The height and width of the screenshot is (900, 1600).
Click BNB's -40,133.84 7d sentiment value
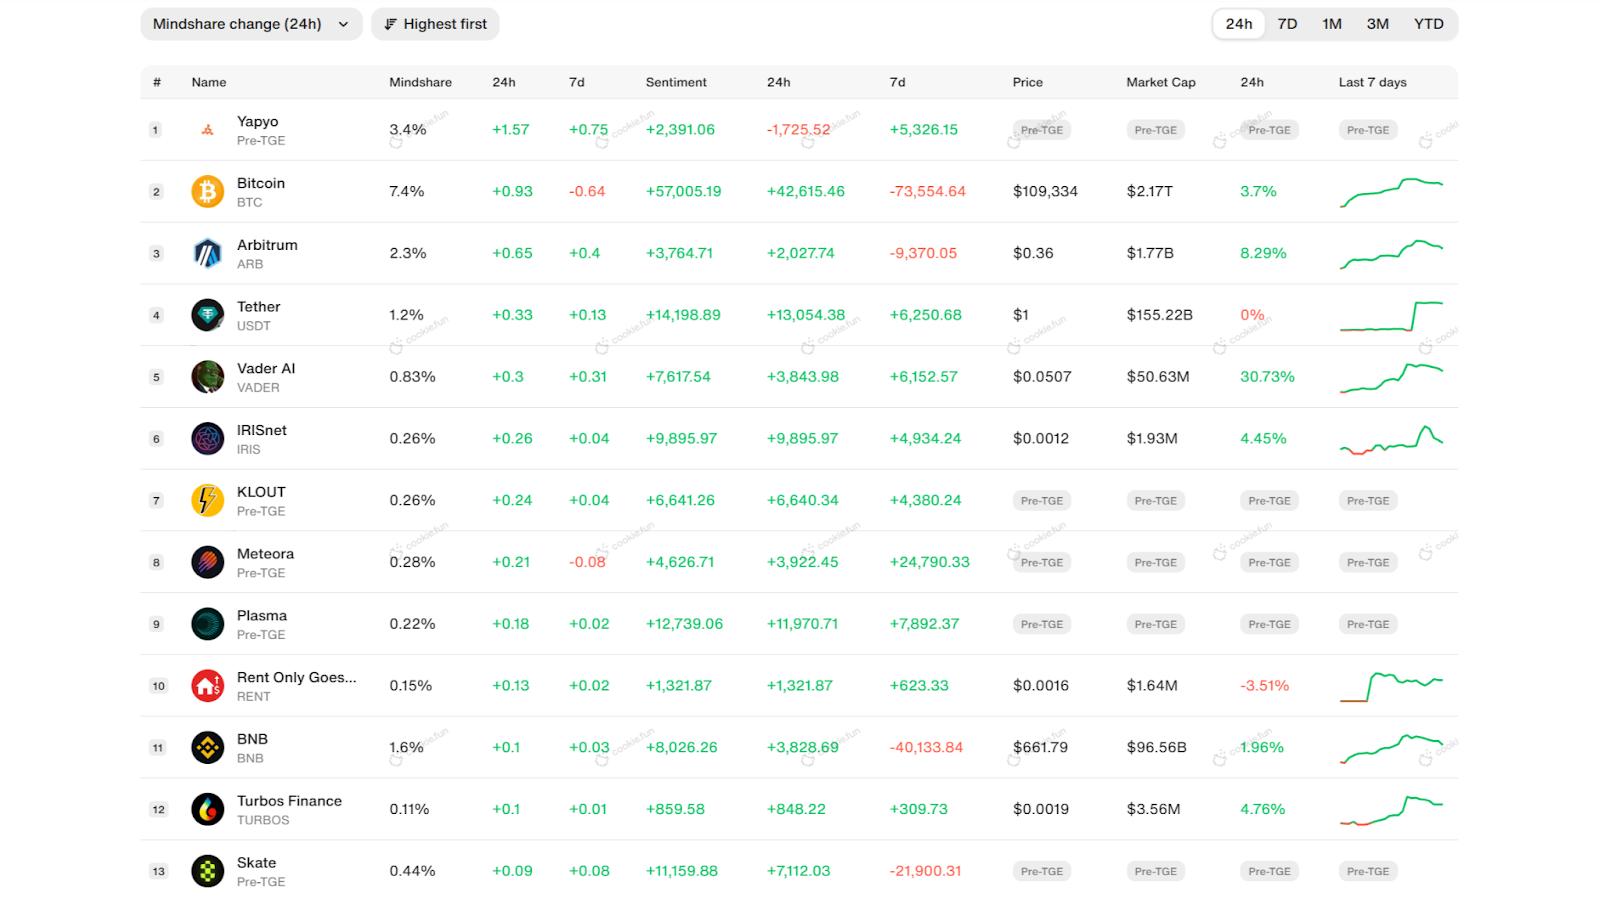[926, 747]
